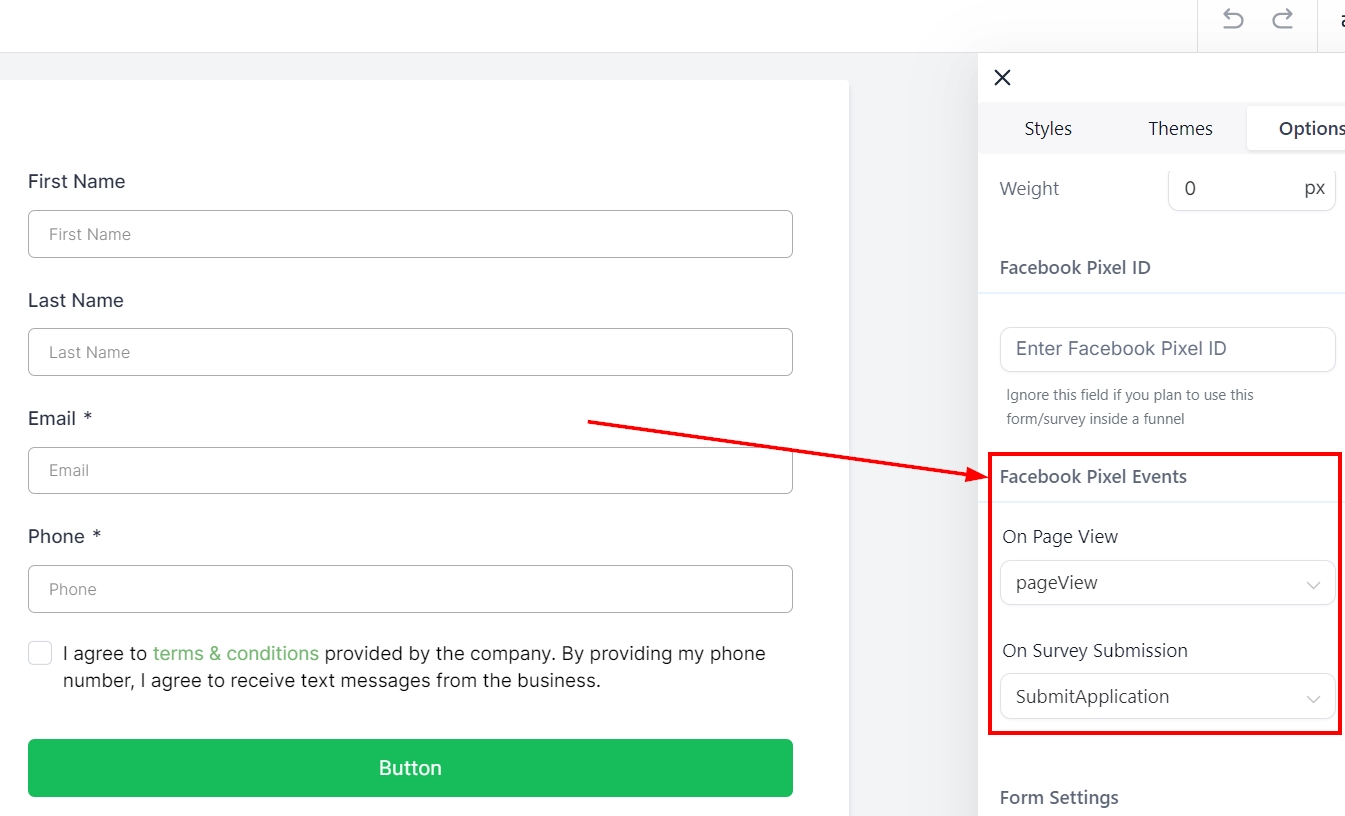
Task: Focus the Email input field
Action: 410,470
